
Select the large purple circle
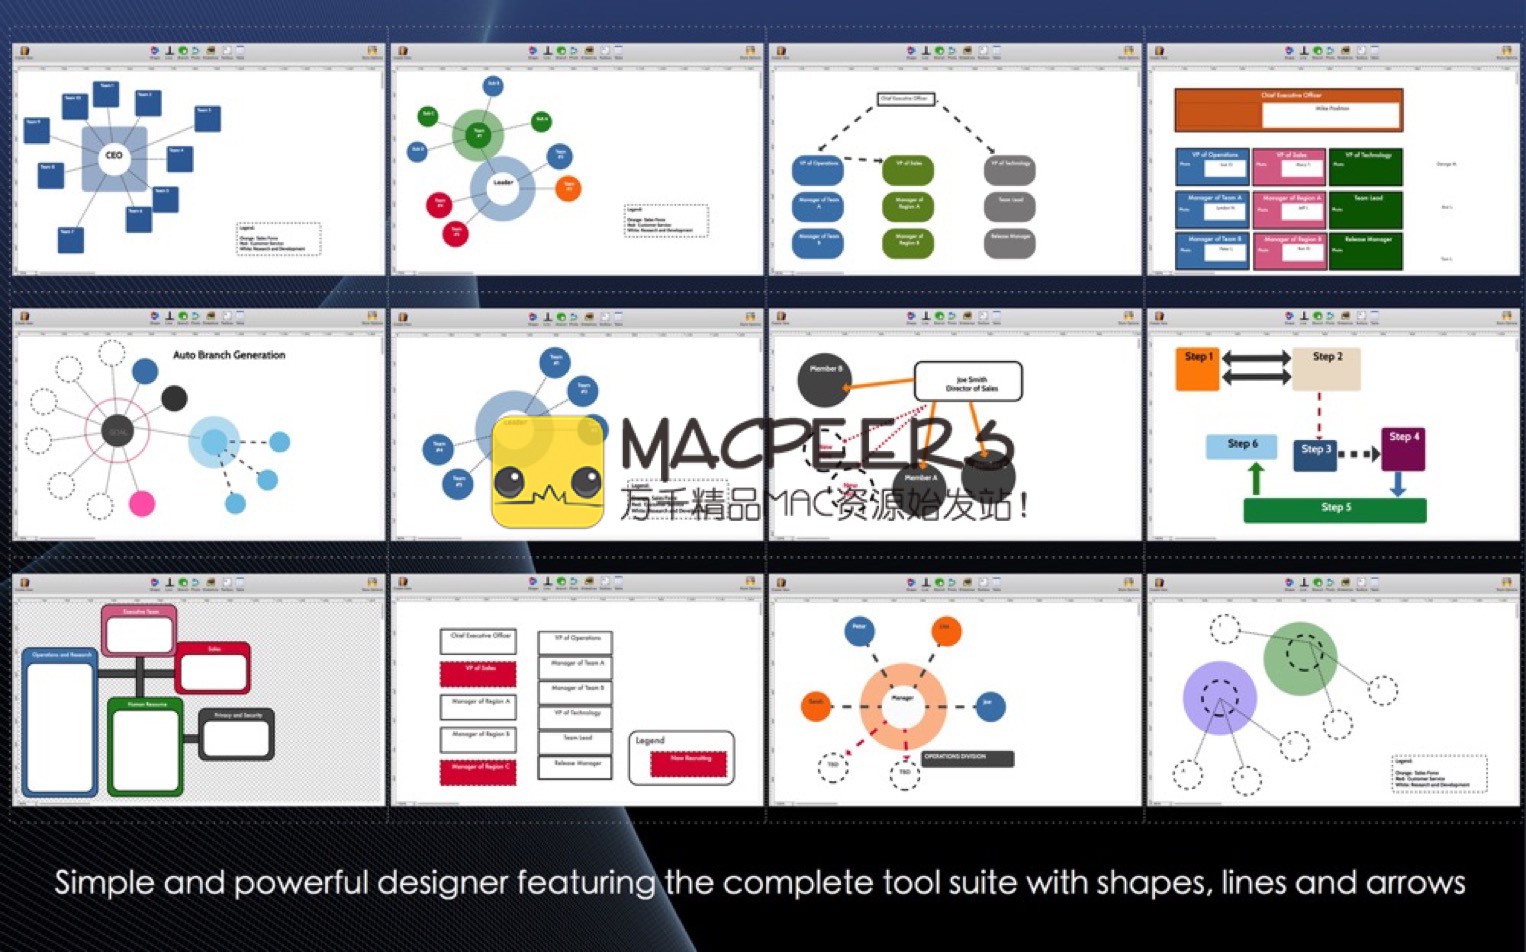click(x=1219, y=697)
